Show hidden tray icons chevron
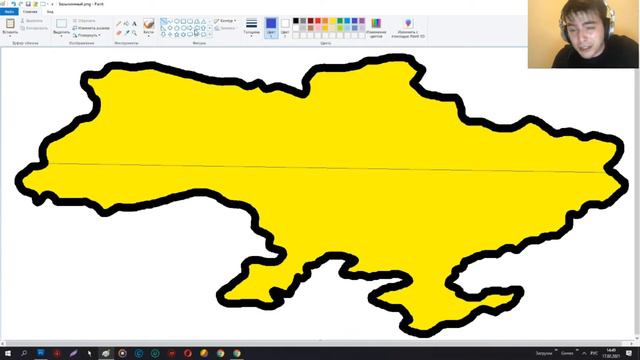 coord(584,353)
